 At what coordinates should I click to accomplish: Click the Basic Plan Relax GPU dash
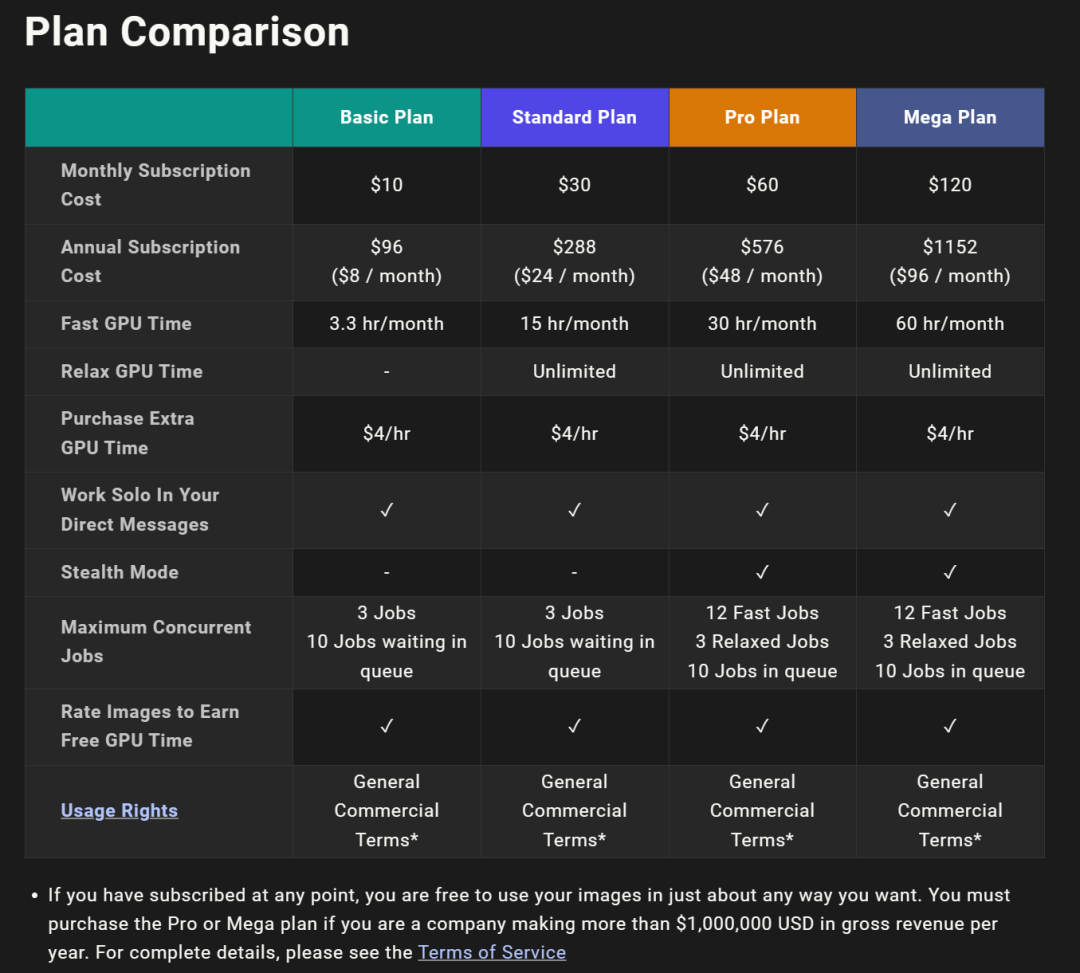point(386,372)
